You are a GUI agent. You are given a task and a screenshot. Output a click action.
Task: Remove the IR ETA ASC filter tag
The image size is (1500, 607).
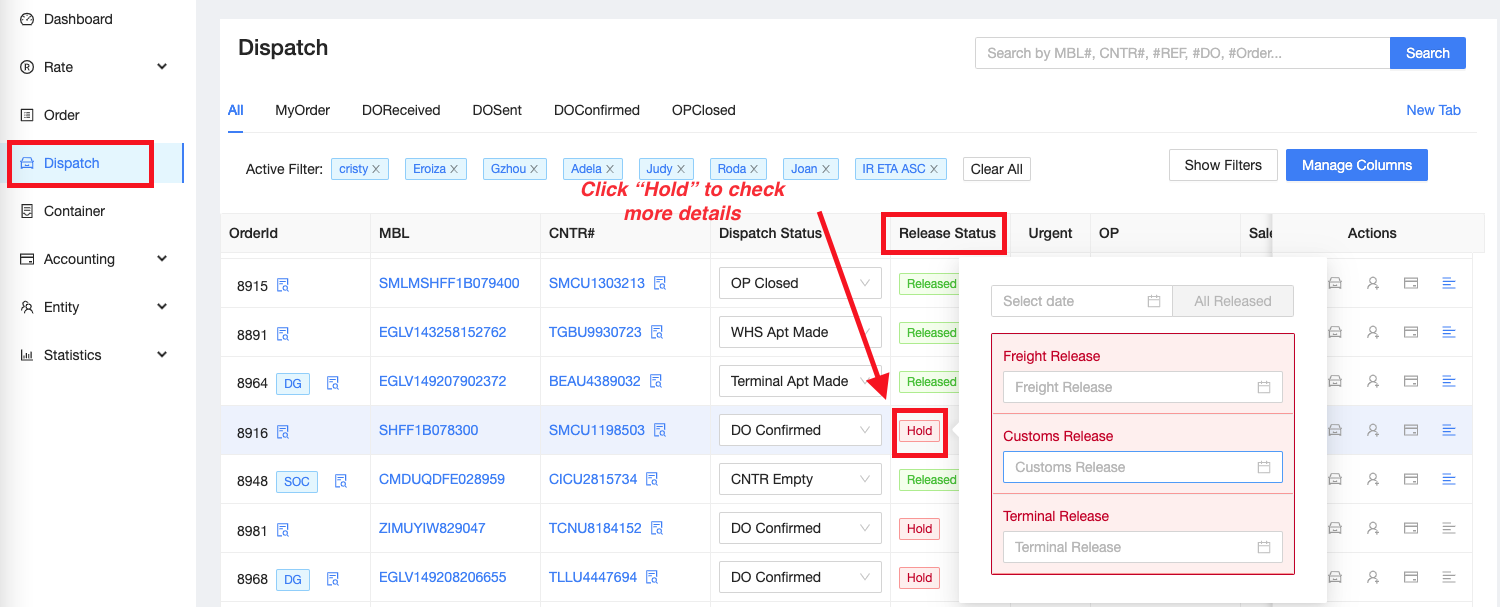coord(934,169)
